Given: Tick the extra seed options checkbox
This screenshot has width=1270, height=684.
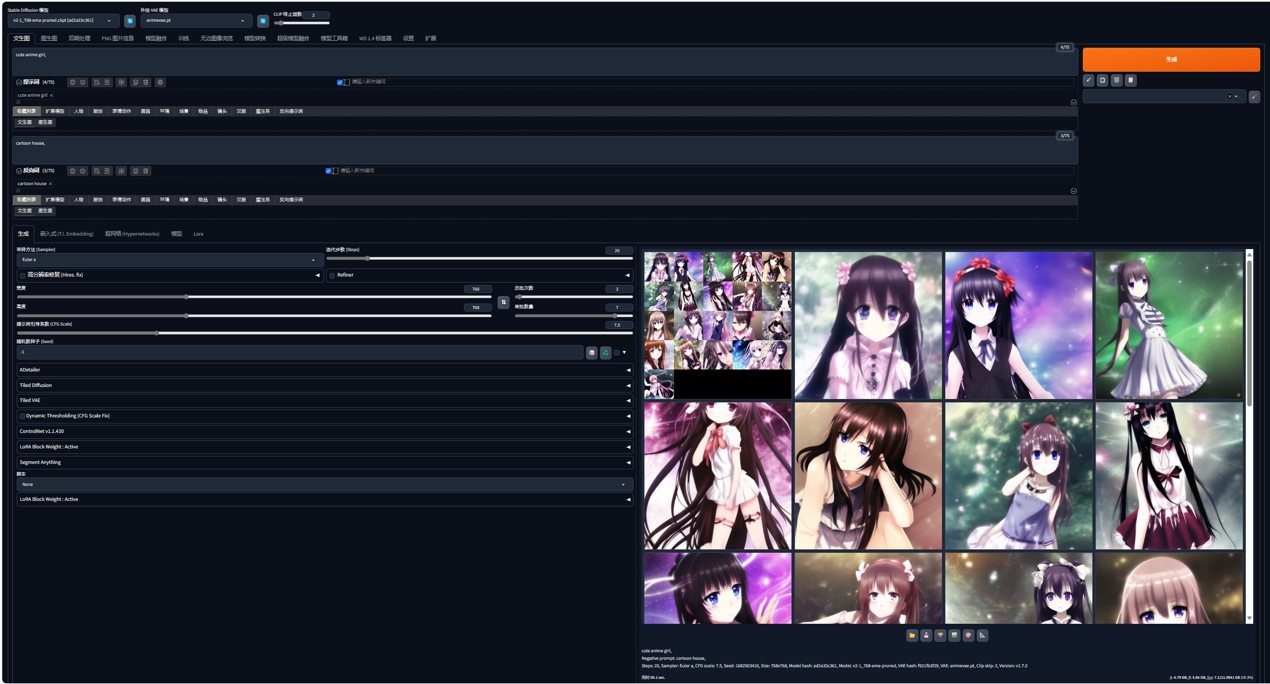Looking at the screenshot, I should 617,352.
